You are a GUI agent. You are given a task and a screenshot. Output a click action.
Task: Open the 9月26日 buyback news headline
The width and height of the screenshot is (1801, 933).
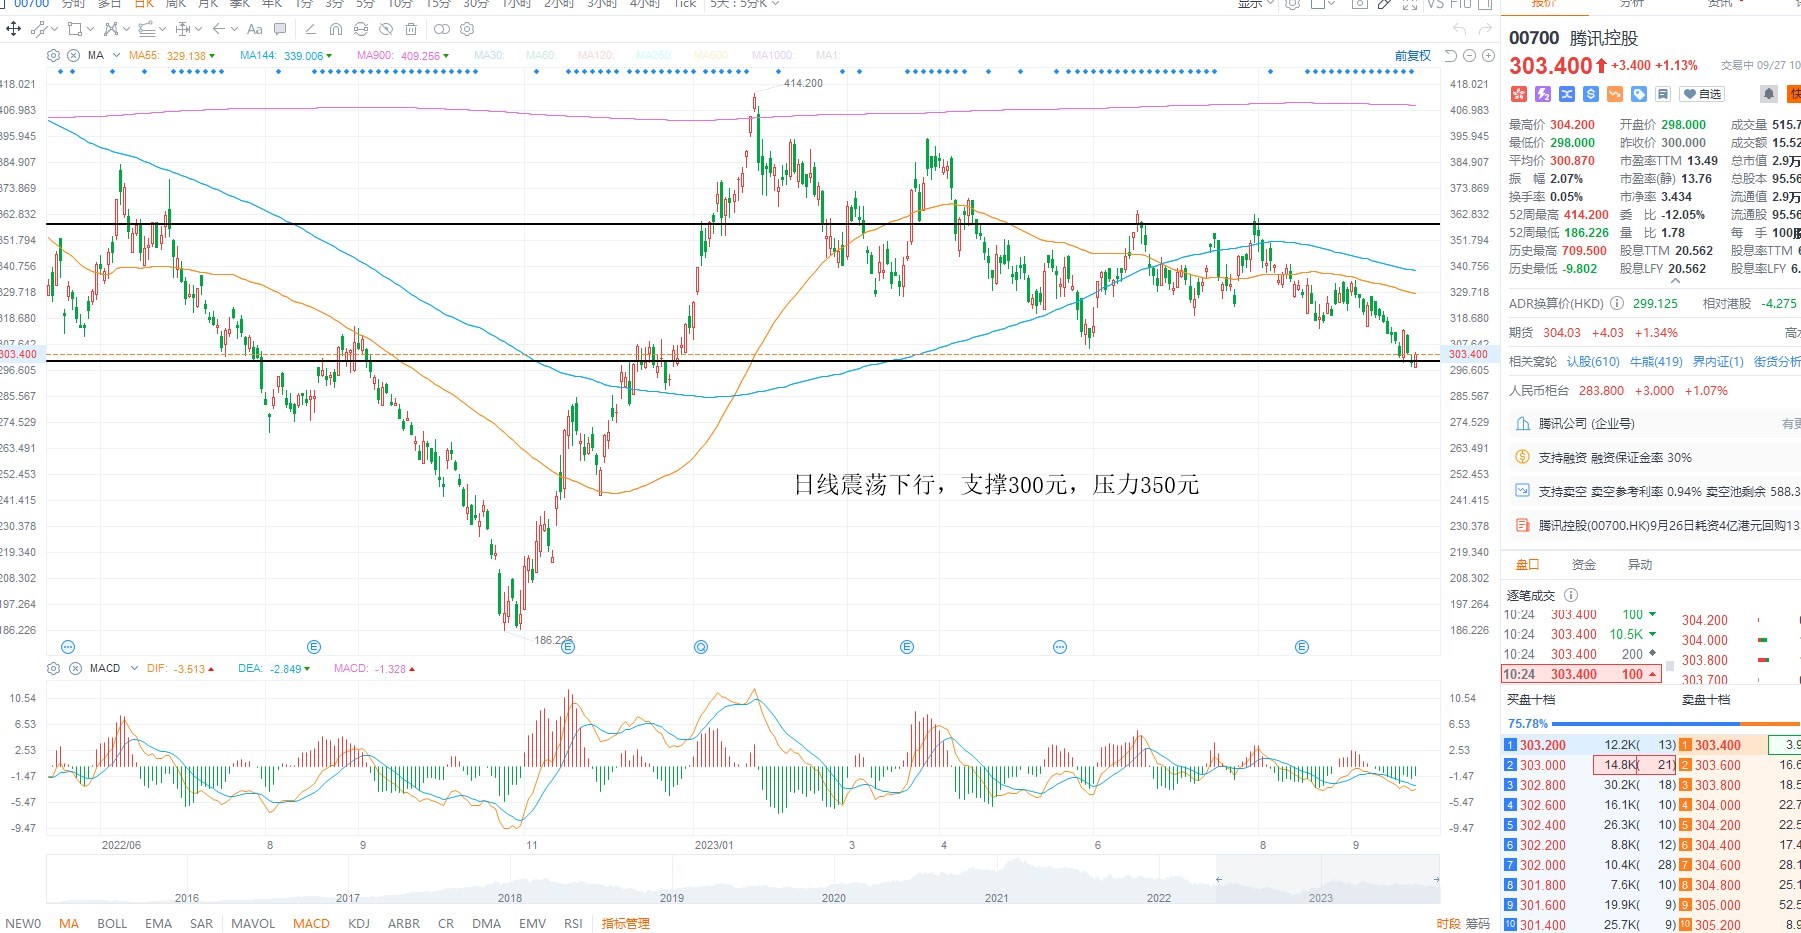1669,525
